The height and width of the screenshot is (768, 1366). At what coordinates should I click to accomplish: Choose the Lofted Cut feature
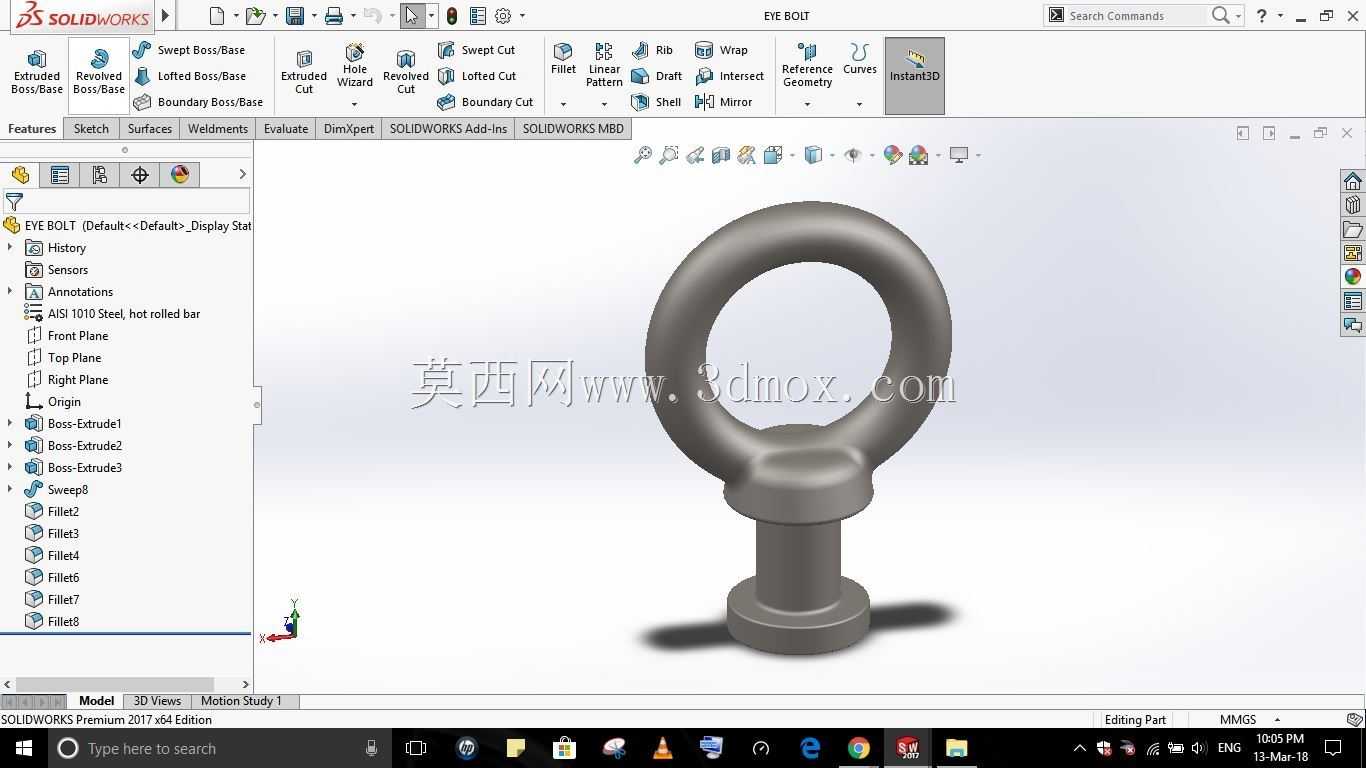(478, 76)
